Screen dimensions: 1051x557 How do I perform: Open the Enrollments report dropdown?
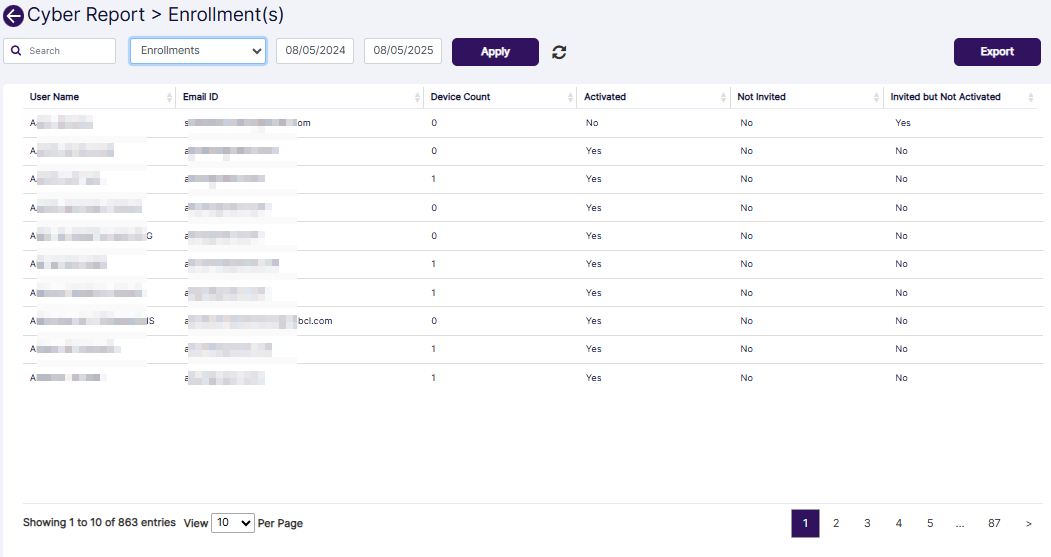[x=198, y=51]
